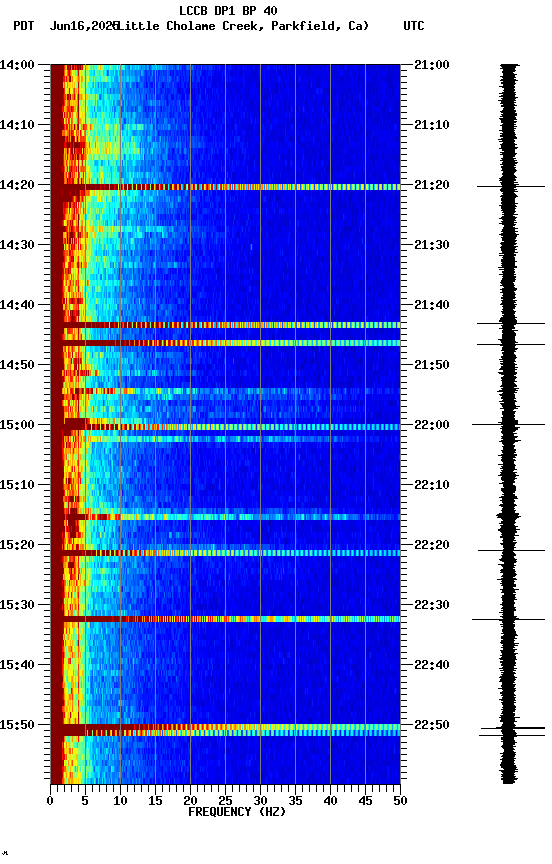Screen dimensions: 552x864
Task: Click the '20' frequency axis tick label
Action: tap(190, 801)
